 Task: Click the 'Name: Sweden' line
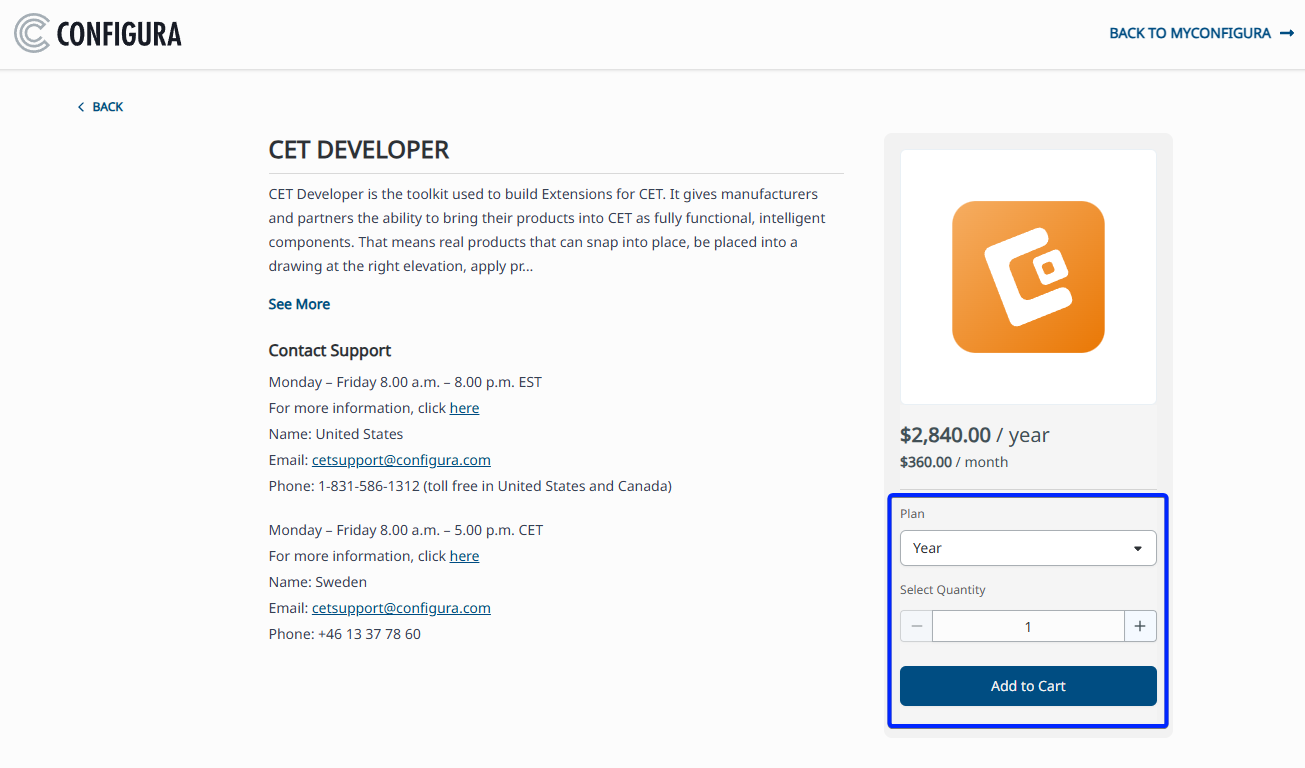(318, 582)
